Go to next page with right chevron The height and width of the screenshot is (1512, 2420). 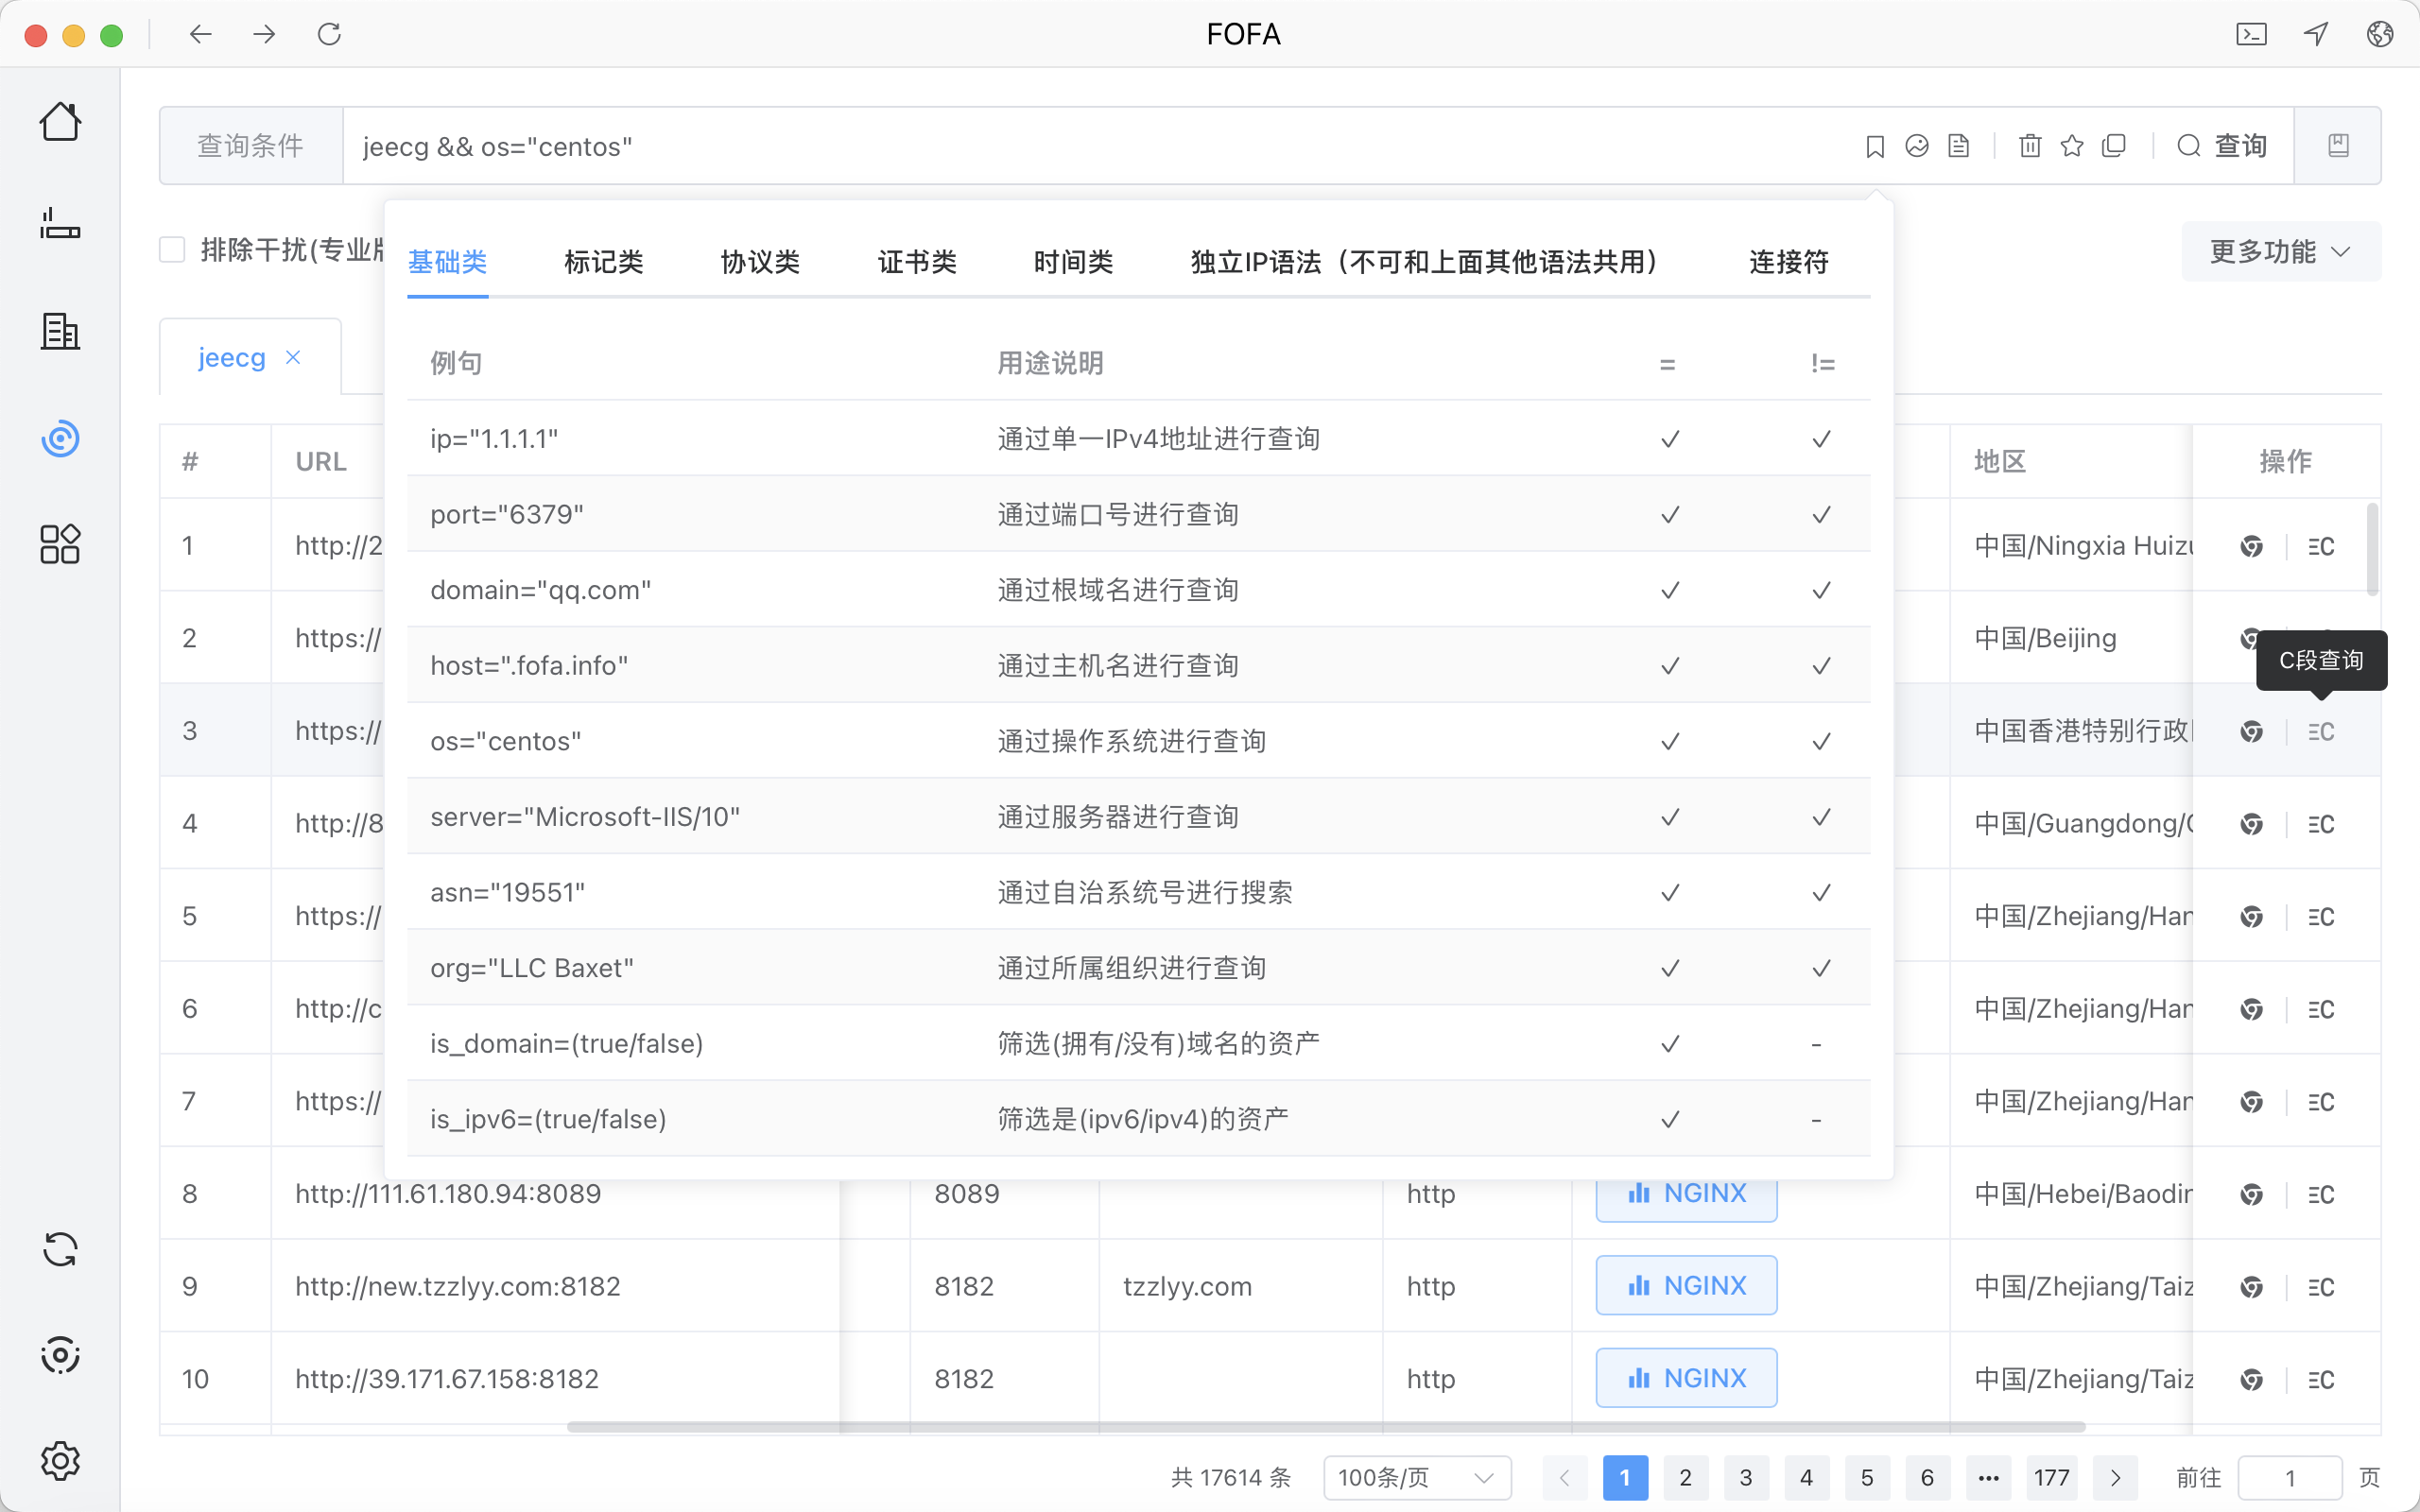pyautogui.click(x=2115, y=1477)
